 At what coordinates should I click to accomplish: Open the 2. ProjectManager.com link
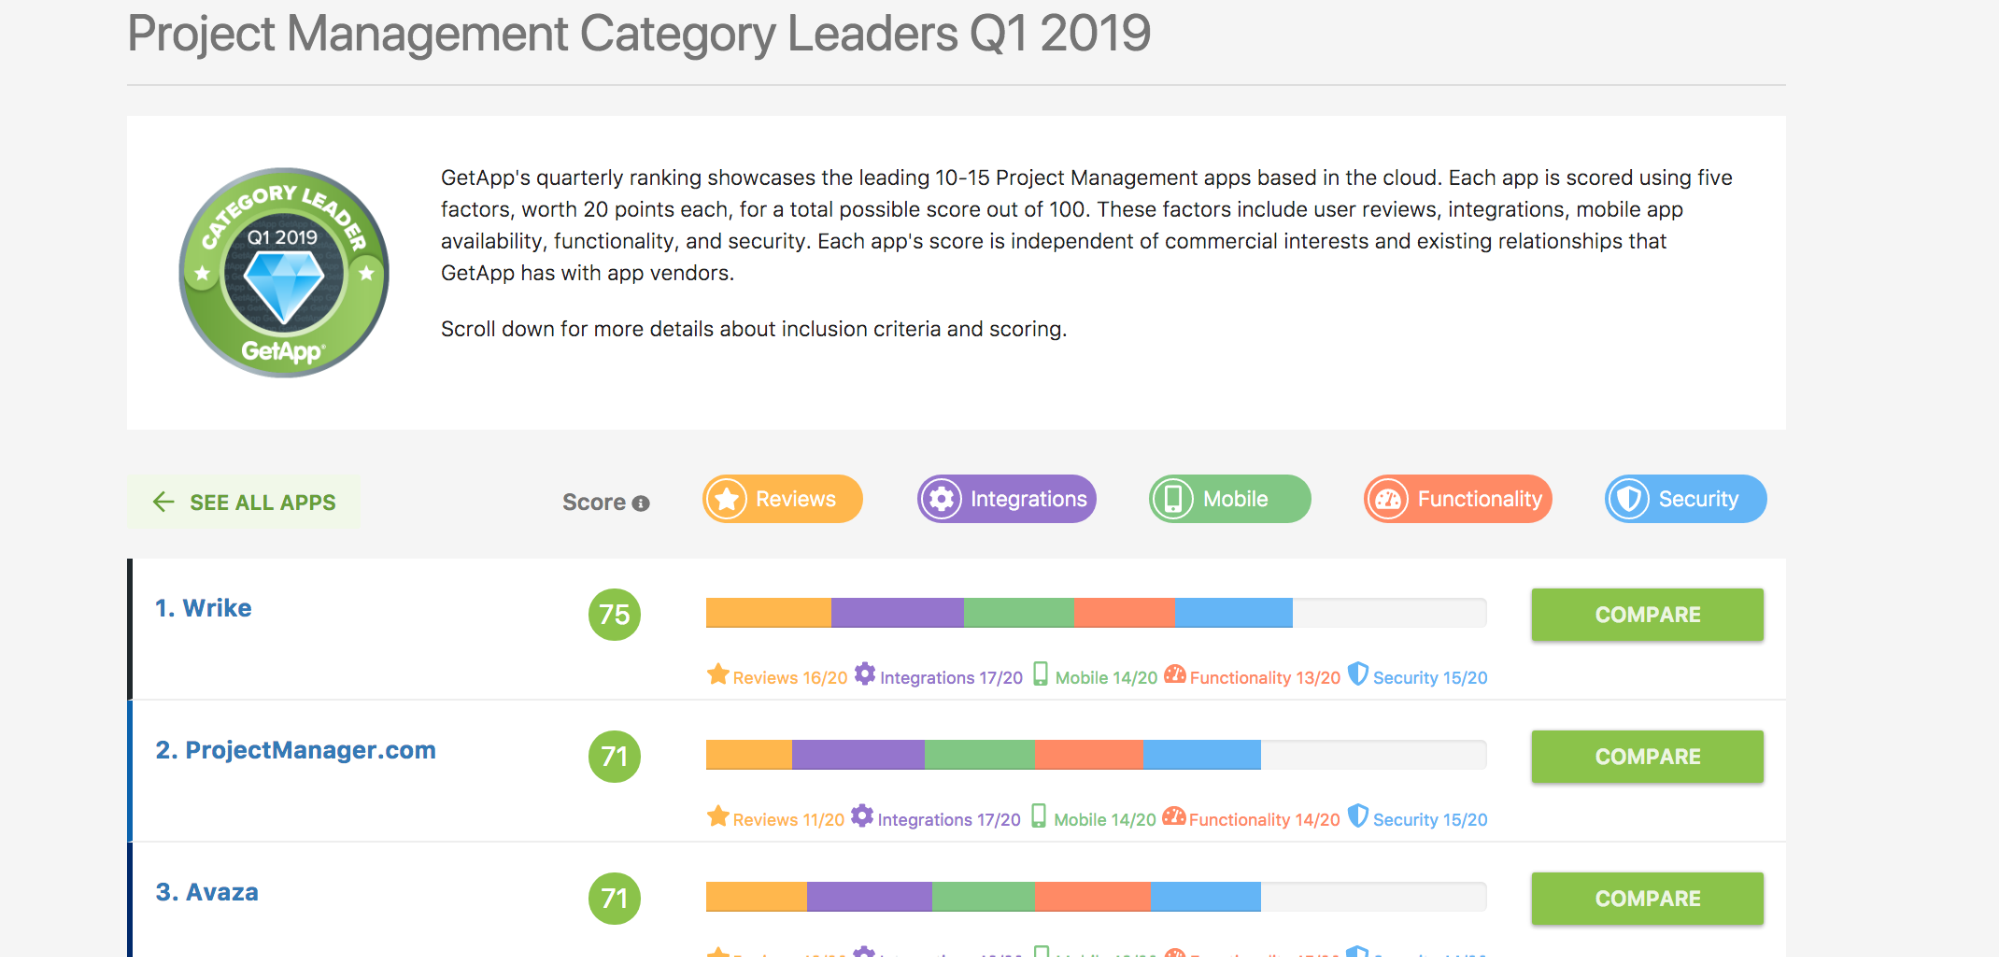(x=296, y=750)
